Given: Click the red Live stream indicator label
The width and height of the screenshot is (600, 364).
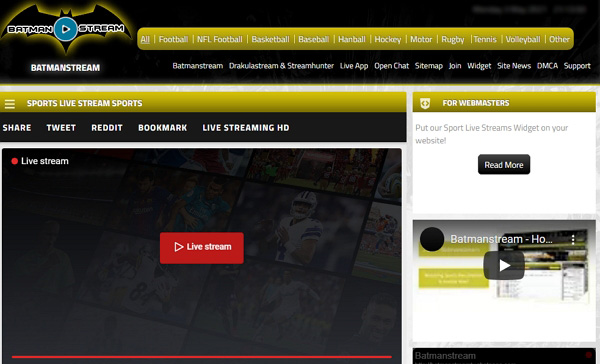Looking at the screenshot, I should tap(40, 161).
